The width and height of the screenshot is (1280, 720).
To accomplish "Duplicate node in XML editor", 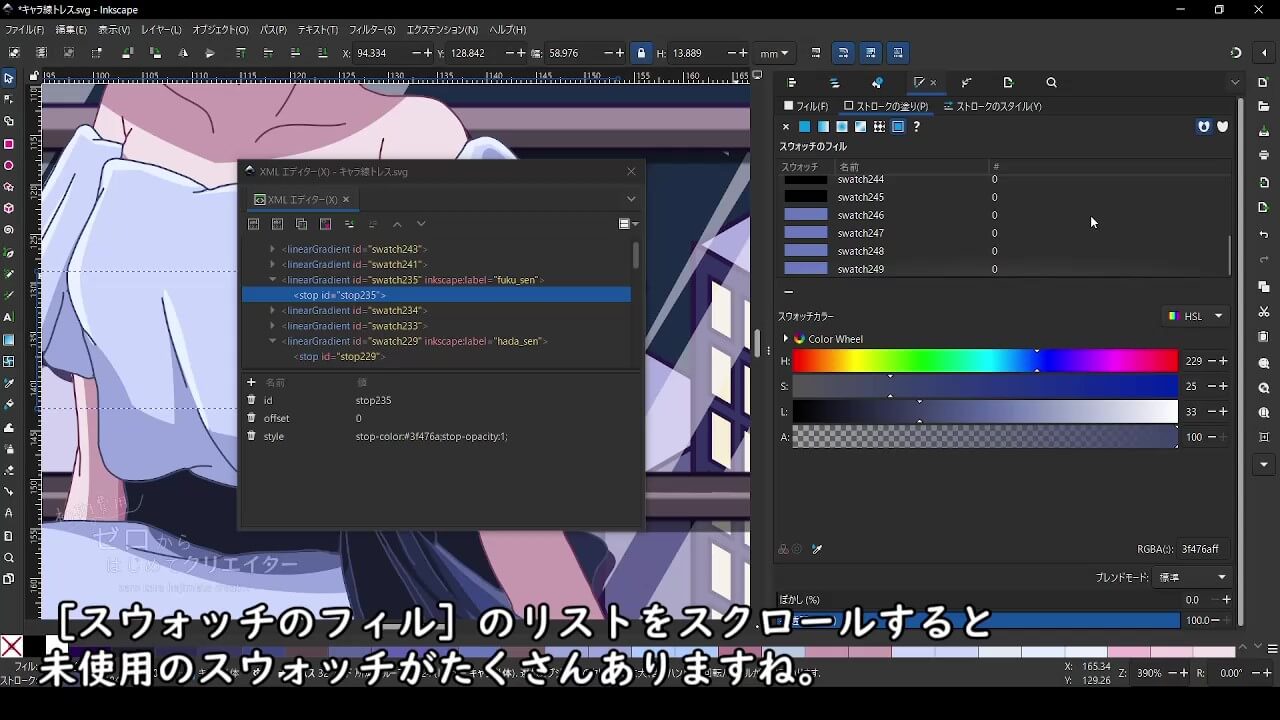I will [x=302, y=225].
